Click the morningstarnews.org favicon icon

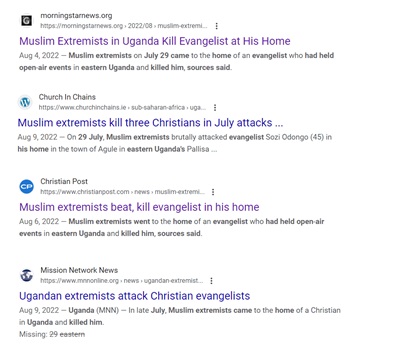[27, 20]
